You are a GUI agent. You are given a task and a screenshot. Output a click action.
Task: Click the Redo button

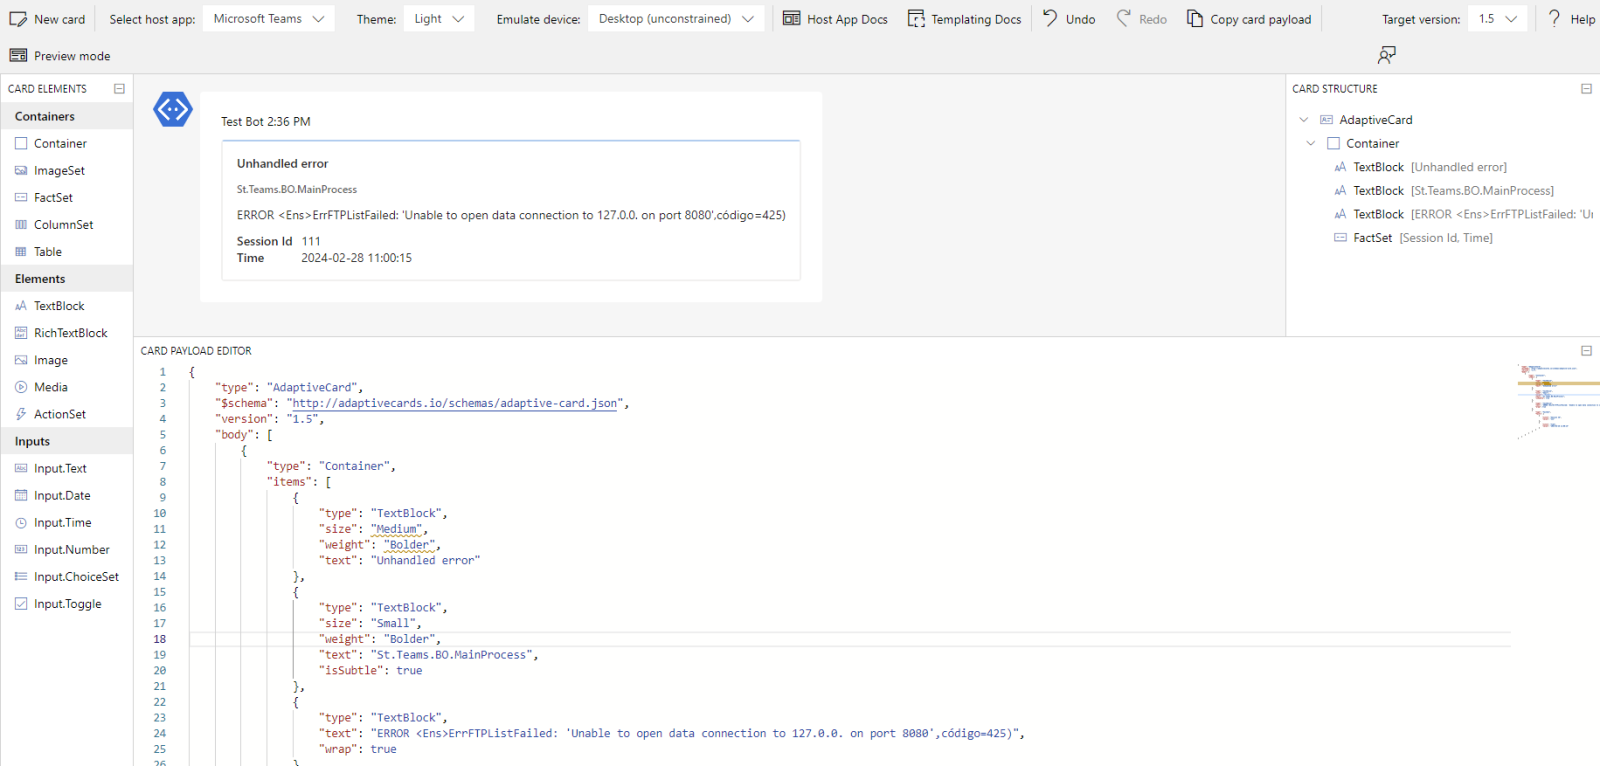(1142, 19)
